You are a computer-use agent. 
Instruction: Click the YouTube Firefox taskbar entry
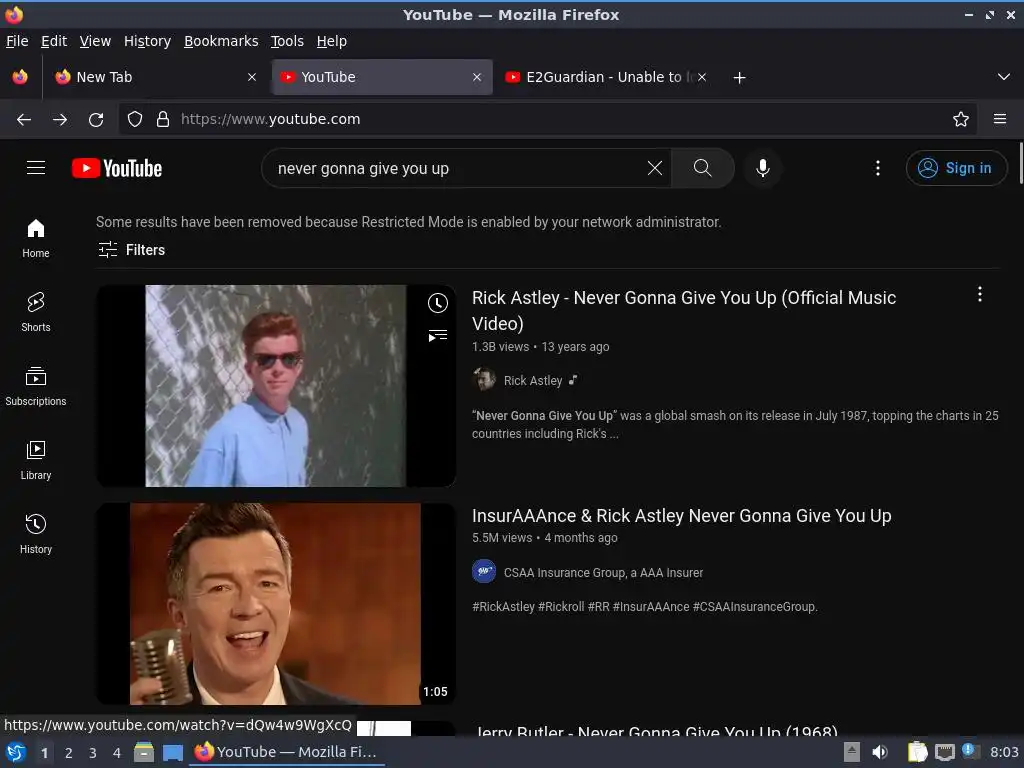click(287, 752)
